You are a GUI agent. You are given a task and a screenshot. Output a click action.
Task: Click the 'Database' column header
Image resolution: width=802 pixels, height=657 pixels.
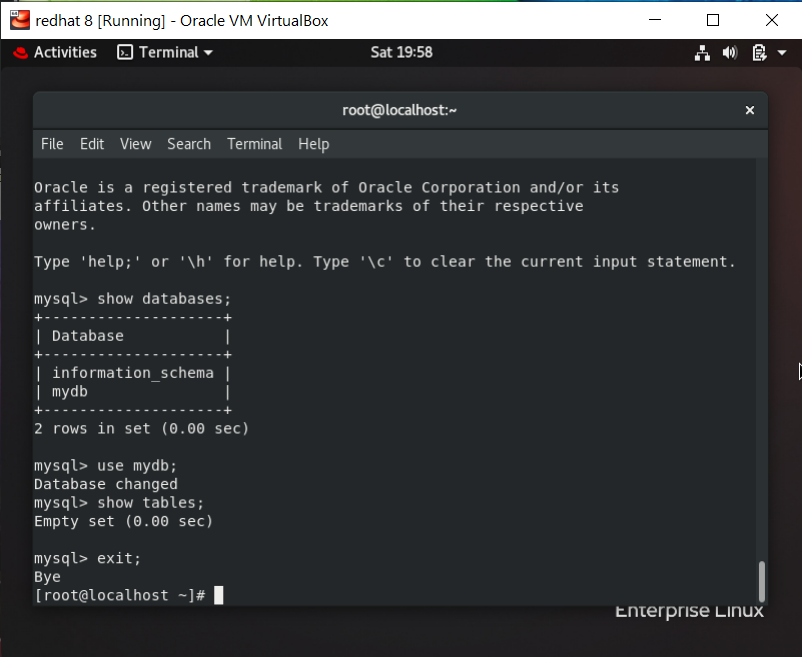[x=87, y=336]
